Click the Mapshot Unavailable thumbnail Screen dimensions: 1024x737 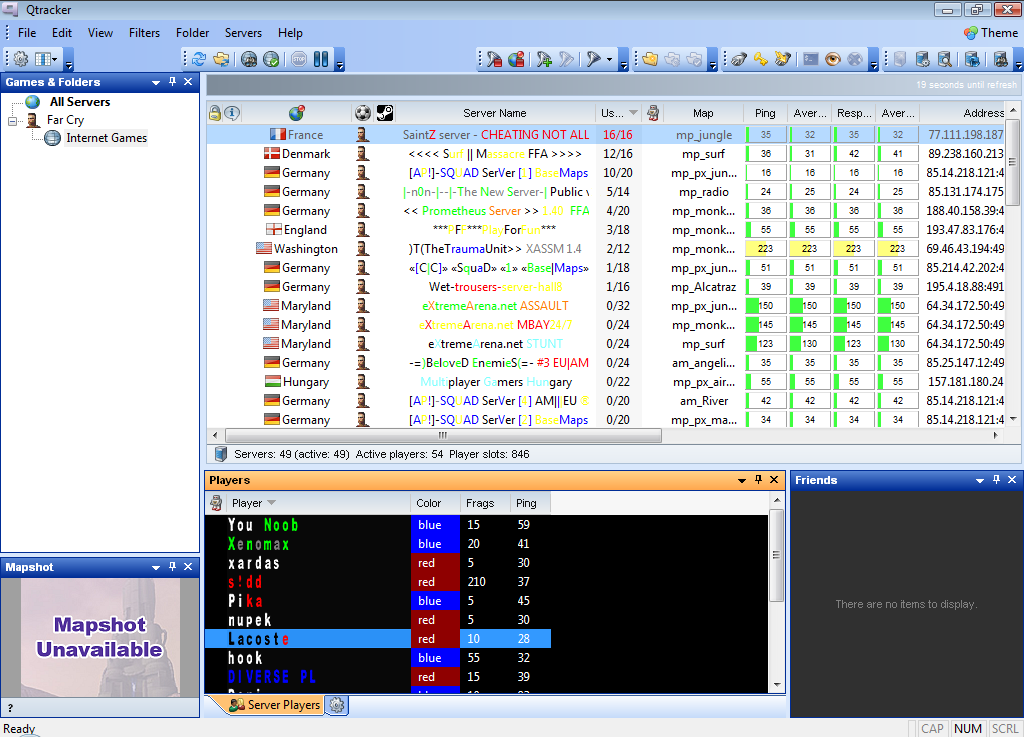click(x=100, y=637)
